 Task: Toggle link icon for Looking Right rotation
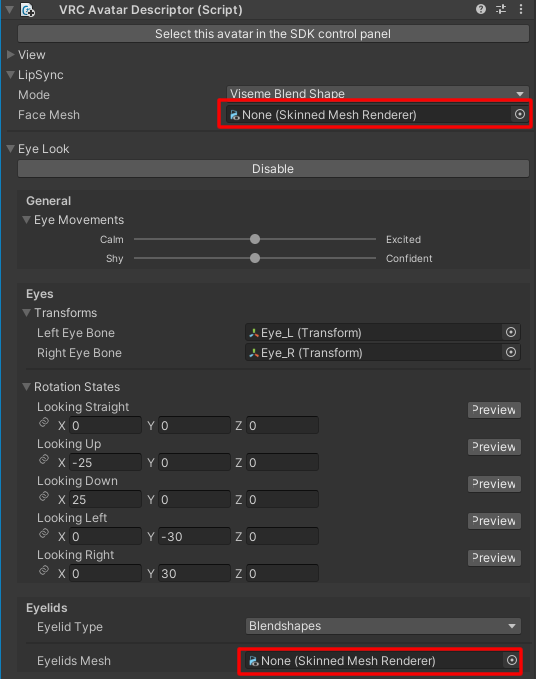tap(44, 571)
